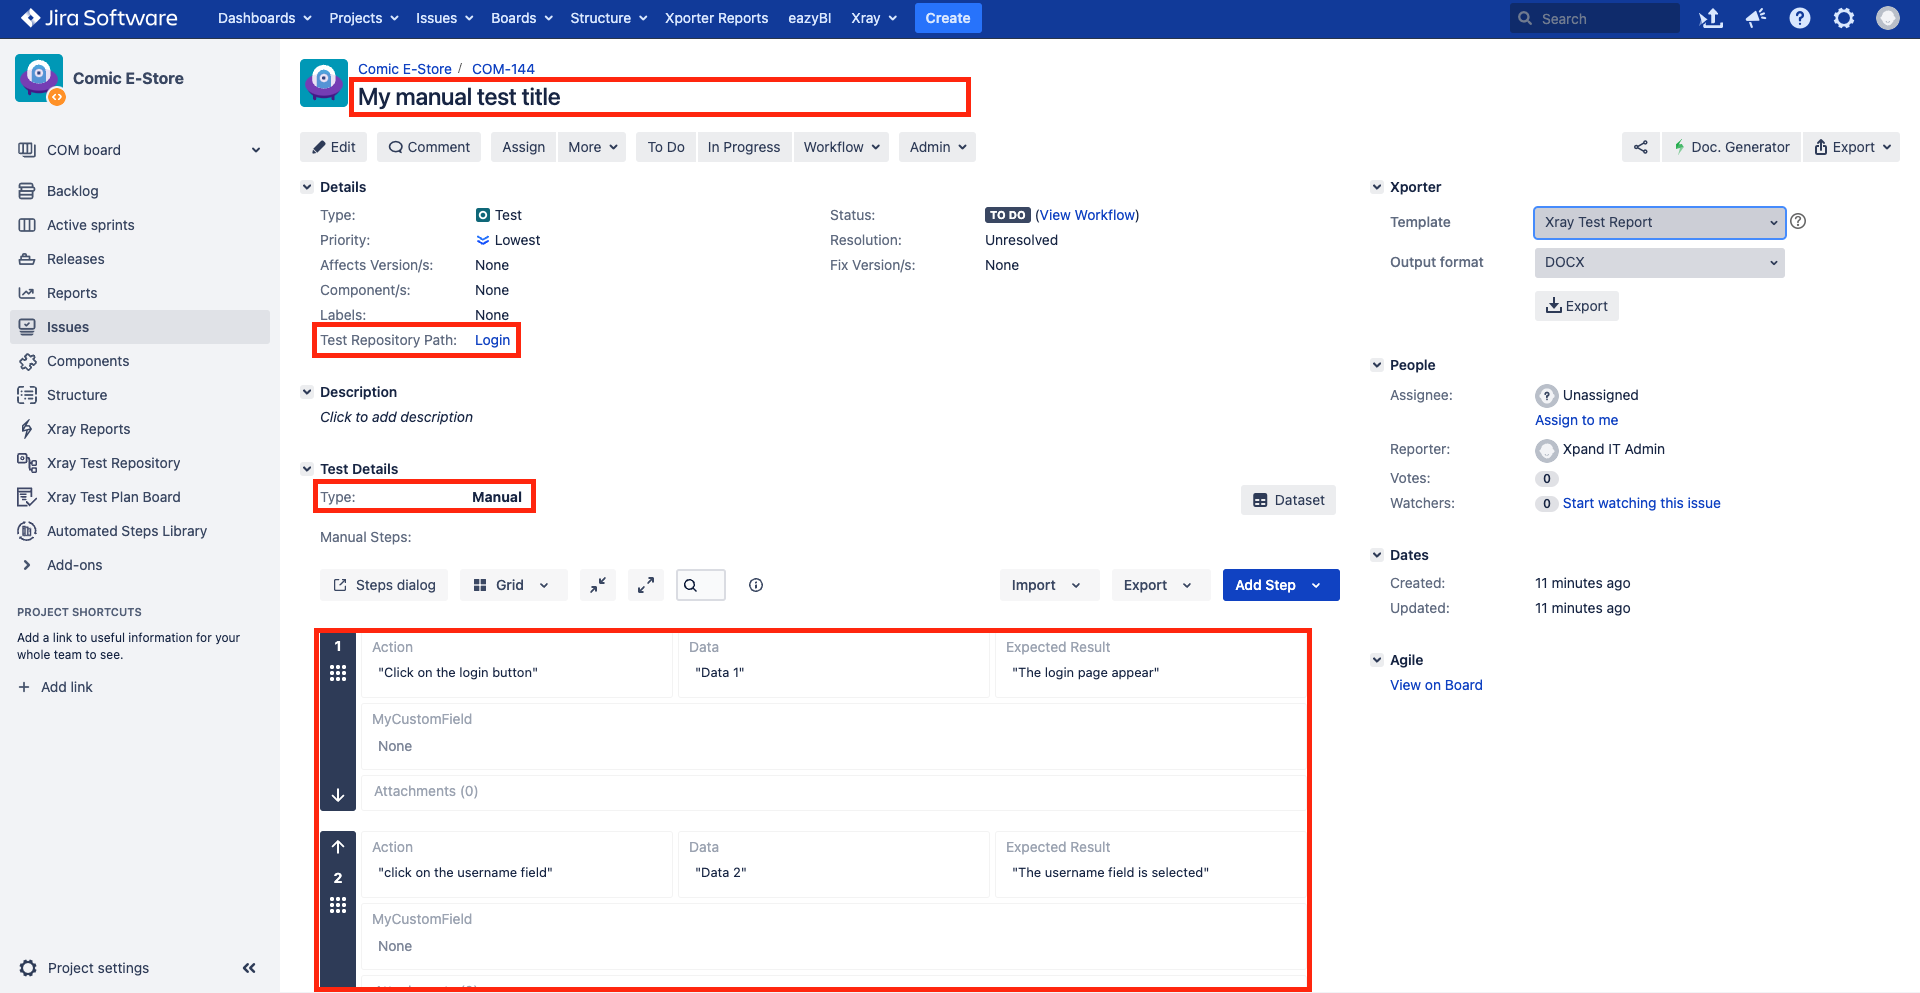
Task: Open the Import steps dropdown
Action: pyautogui.click(x=1048, y=585)
